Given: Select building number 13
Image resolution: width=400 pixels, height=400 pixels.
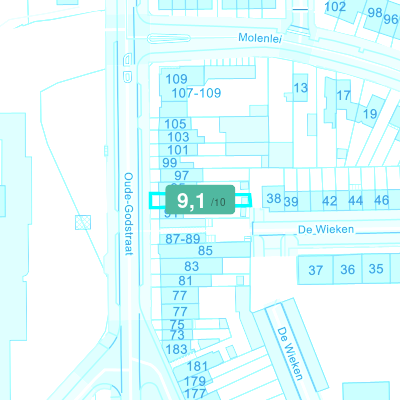Looking at the screenshot, I should click(x=300, y=88).
